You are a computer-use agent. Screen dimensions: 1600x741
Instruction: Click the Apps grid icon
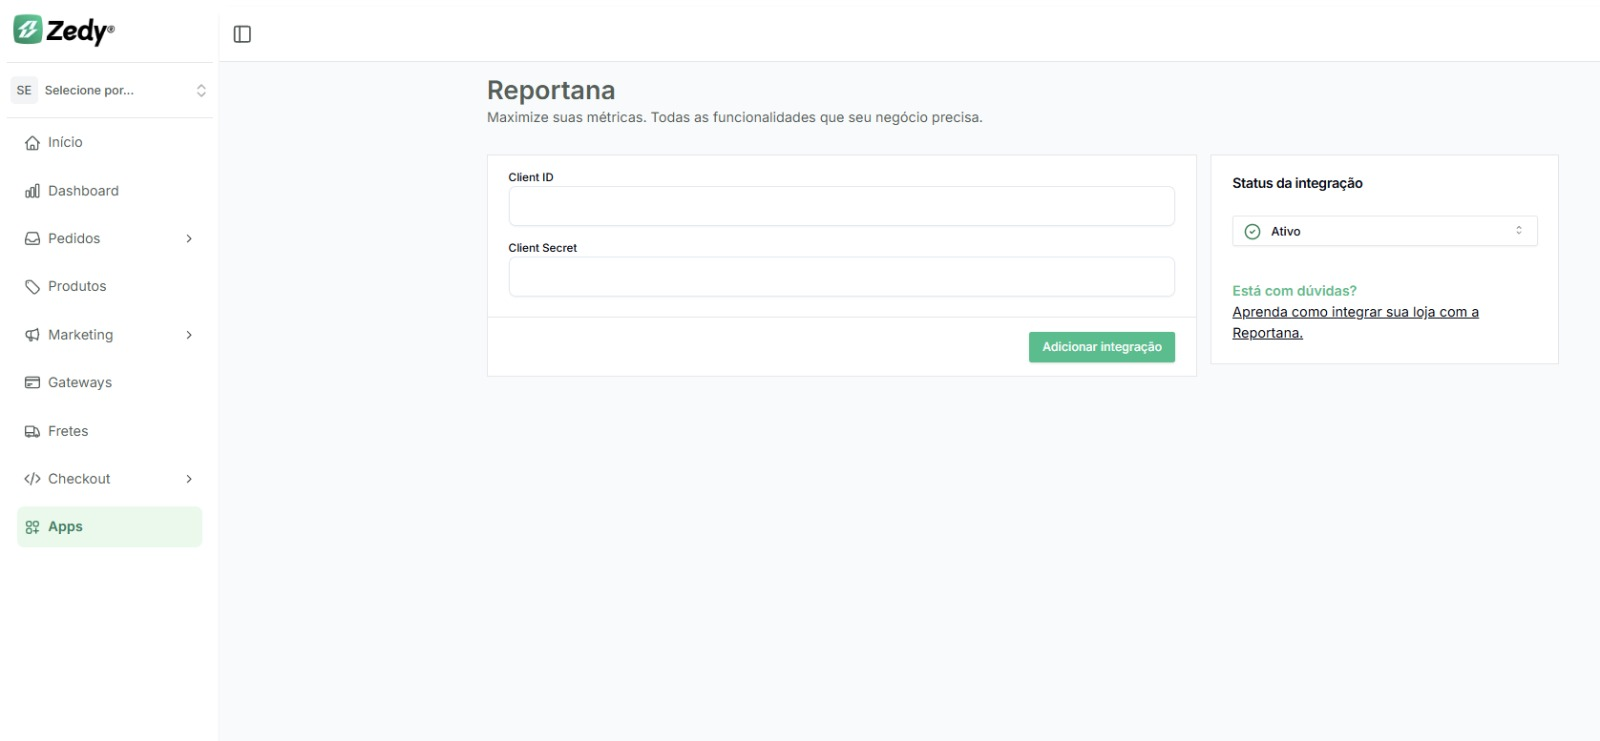pyautogui.click(x=32, y=527)
